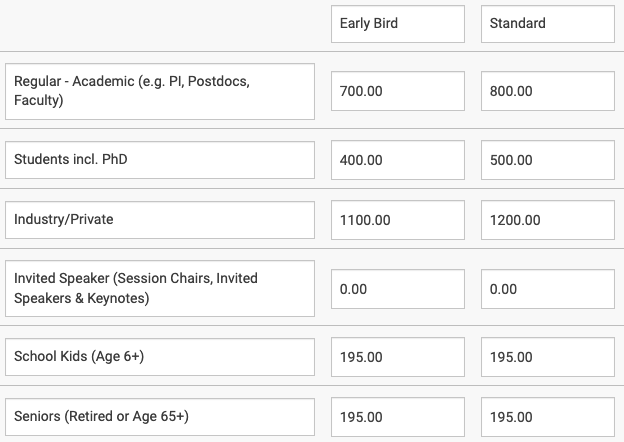Select the School Kids (Age 6+) field
624x442 pixels.
(x=160, y=357)
